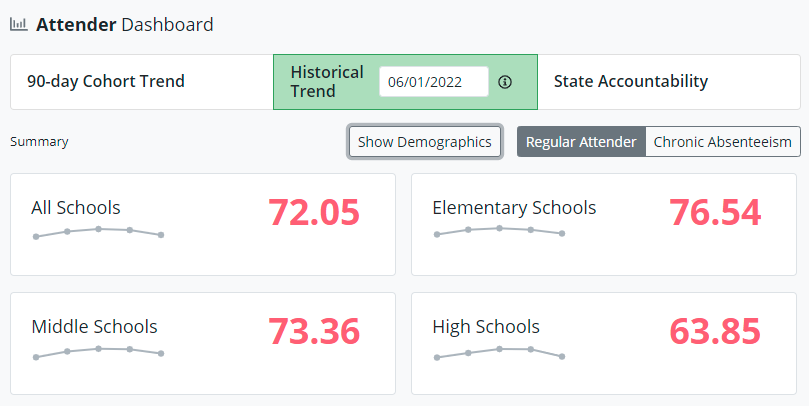The image size is (809, 406).
Task: Click the info icon next to the date field
Action: pos(505,82)
